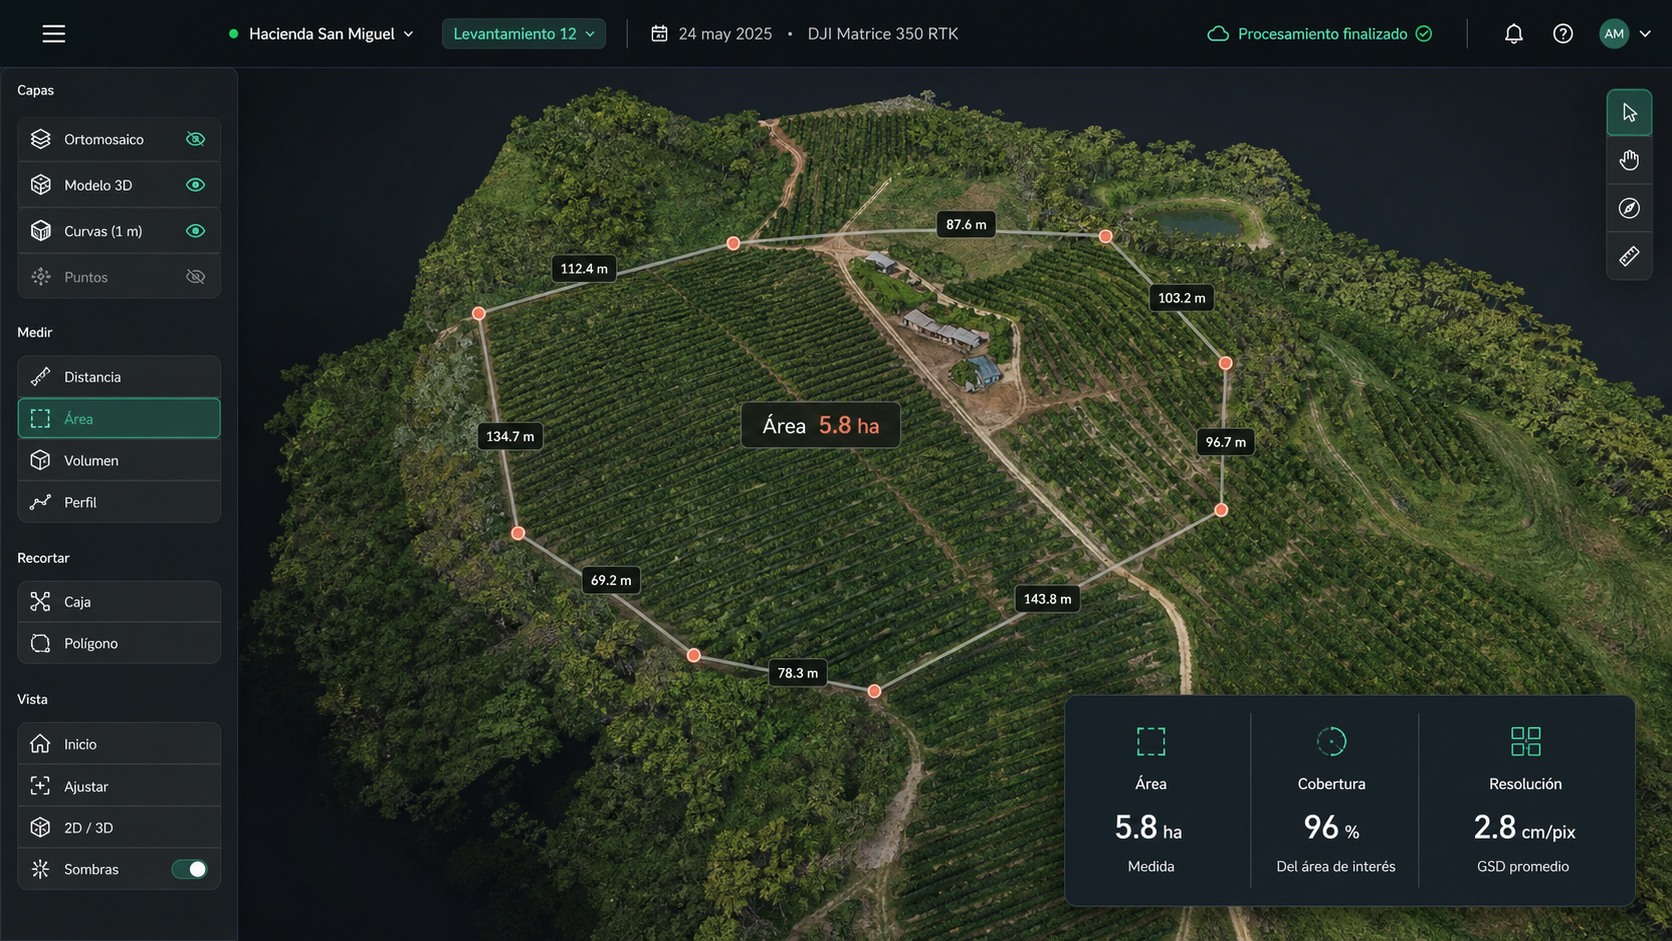Open the Levantamiento 12 survey dropdown

pyautogui.click(x=524, y=34)
